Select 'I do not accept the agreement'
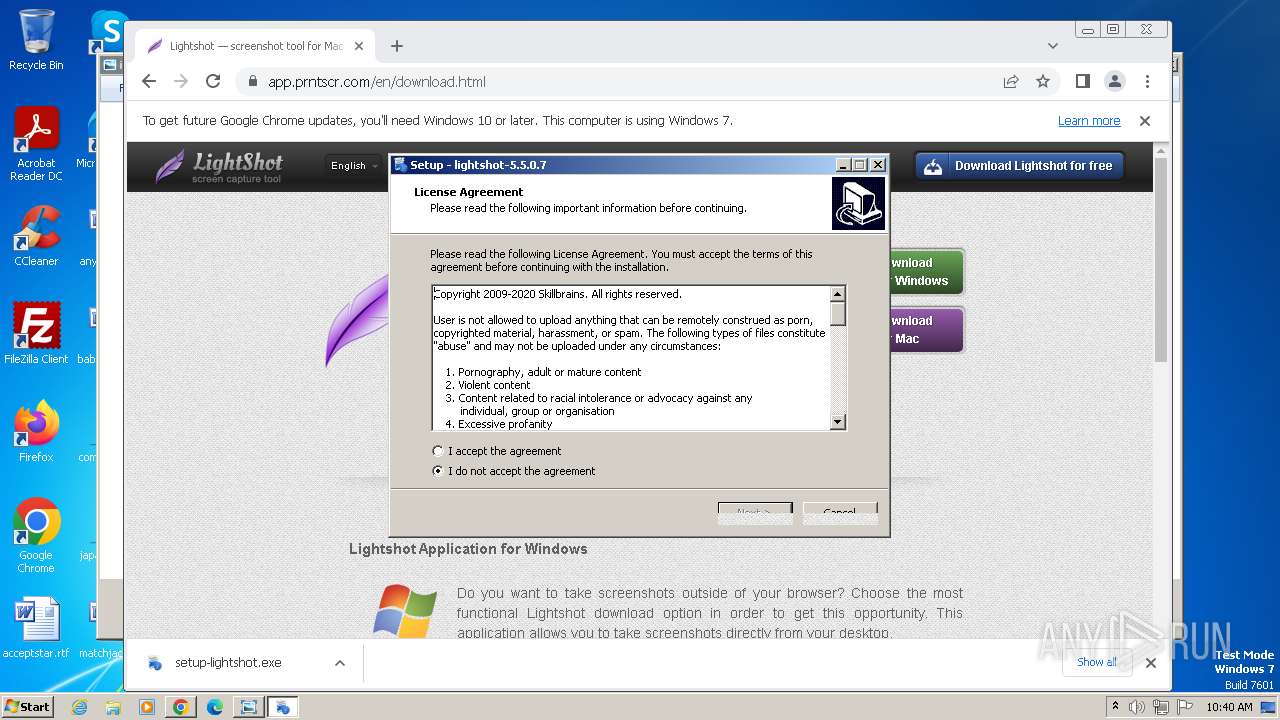The image size is (1280, 720). pos(438,471)
